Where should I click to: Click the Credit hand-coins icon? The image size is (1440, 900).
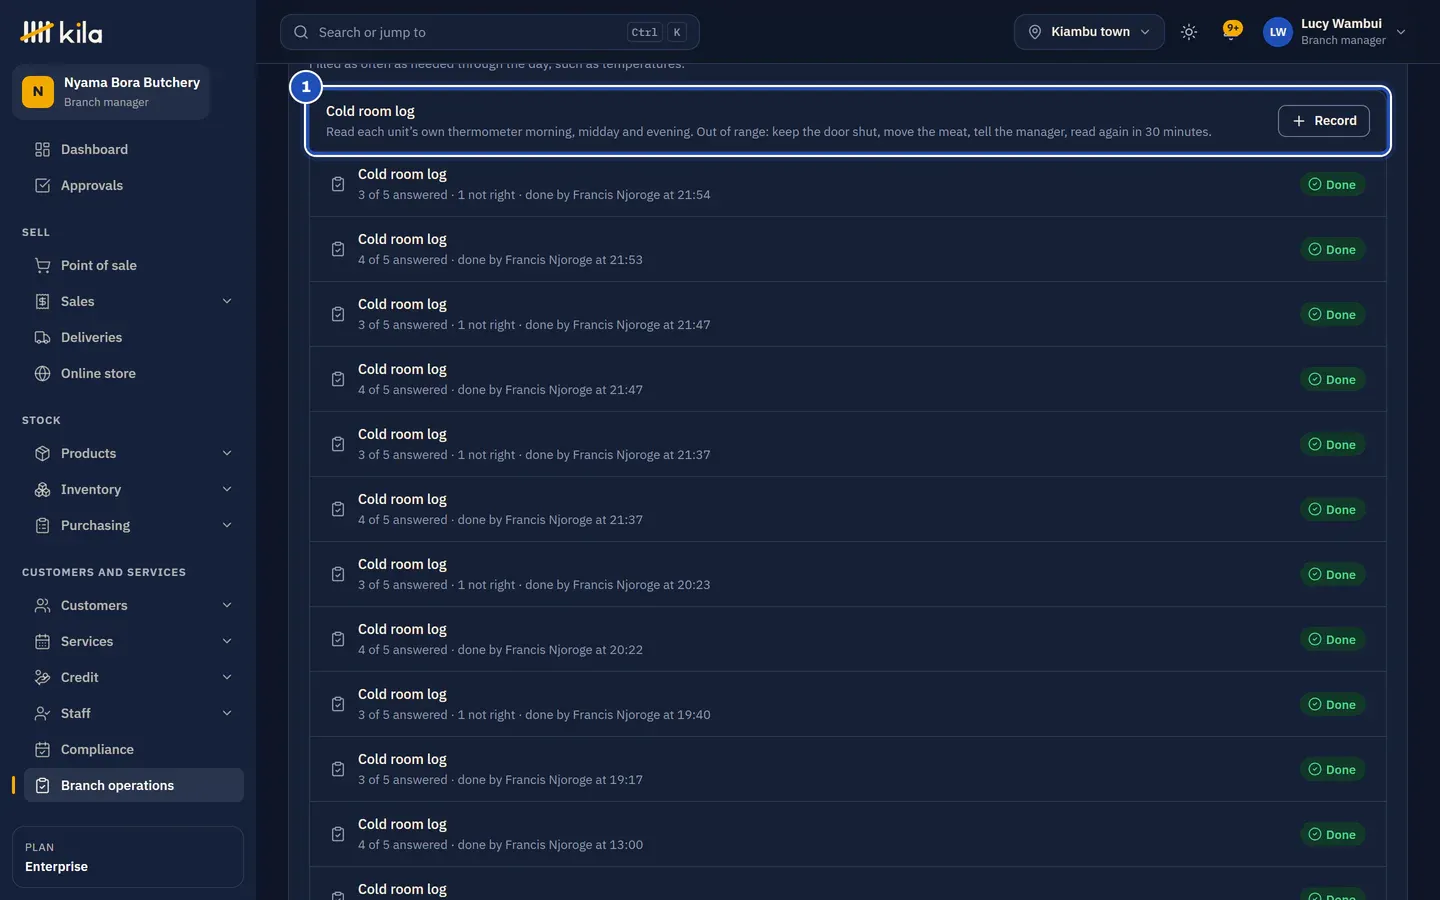[x=42, y=677]
